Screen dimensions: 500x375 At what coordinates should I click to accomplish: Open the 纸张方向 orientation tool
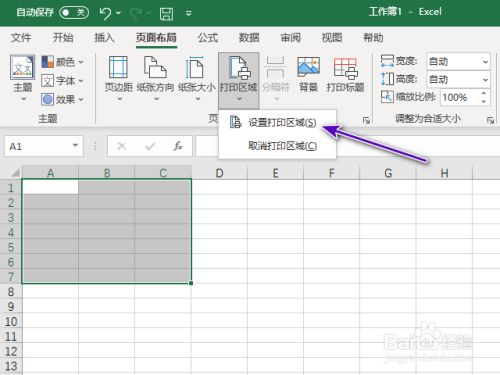click(x=155, y=79)
